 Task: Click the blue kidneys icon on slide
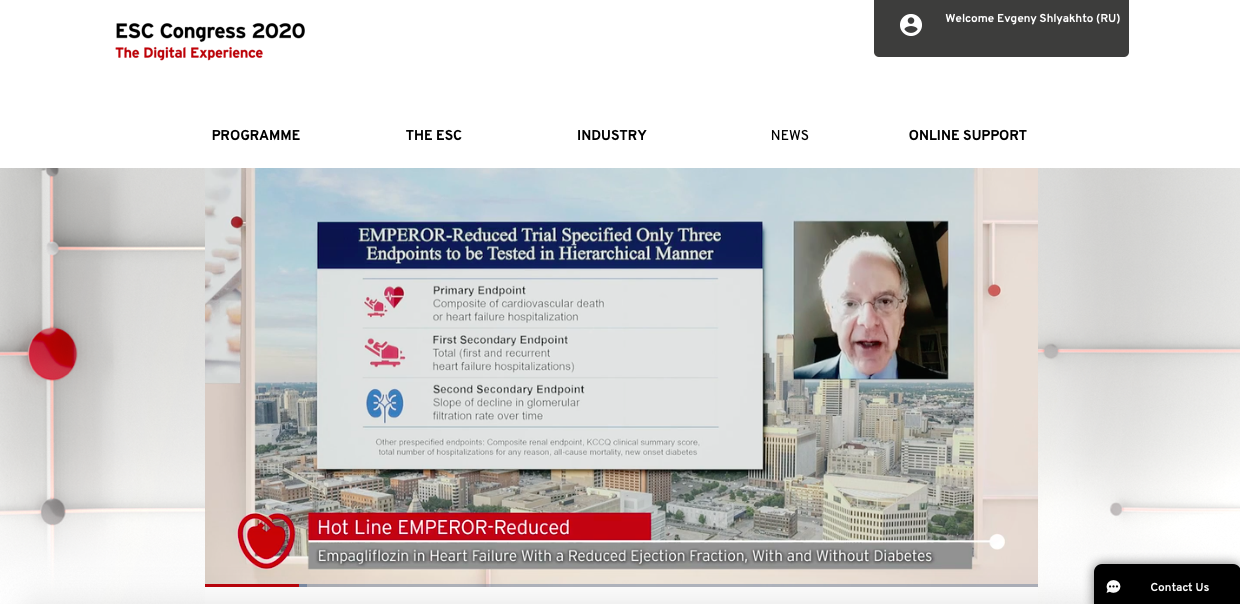384,403
